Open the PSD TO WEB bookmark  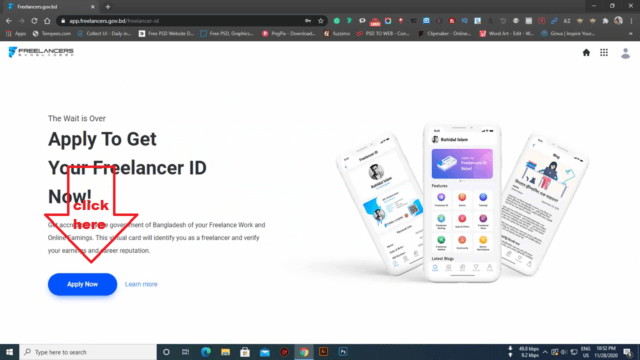tap(383, 33)
